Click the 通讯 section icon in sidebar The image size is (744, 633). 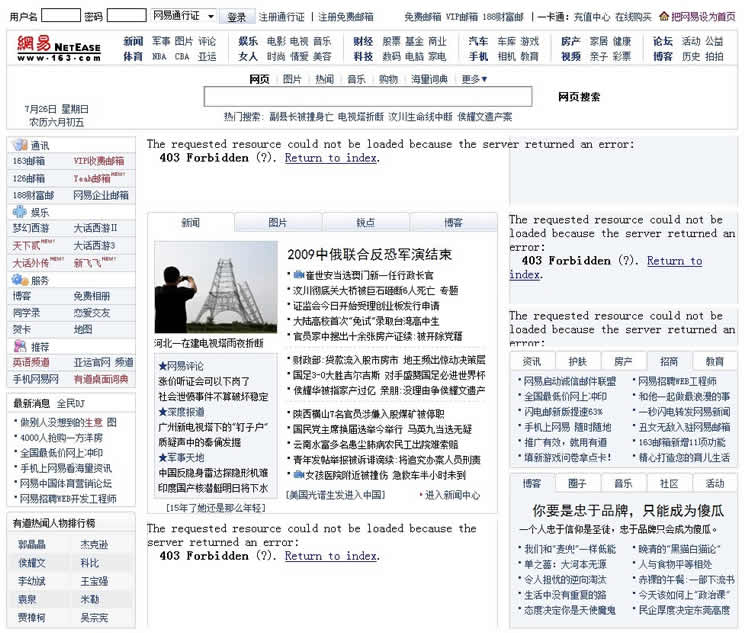[x=20, y=145]
